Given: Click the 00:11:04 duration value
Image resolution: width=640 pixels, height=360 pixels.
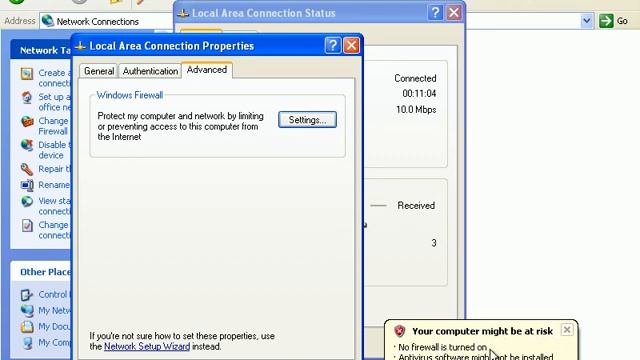Looking at the screenshot, I should (419, 93).
